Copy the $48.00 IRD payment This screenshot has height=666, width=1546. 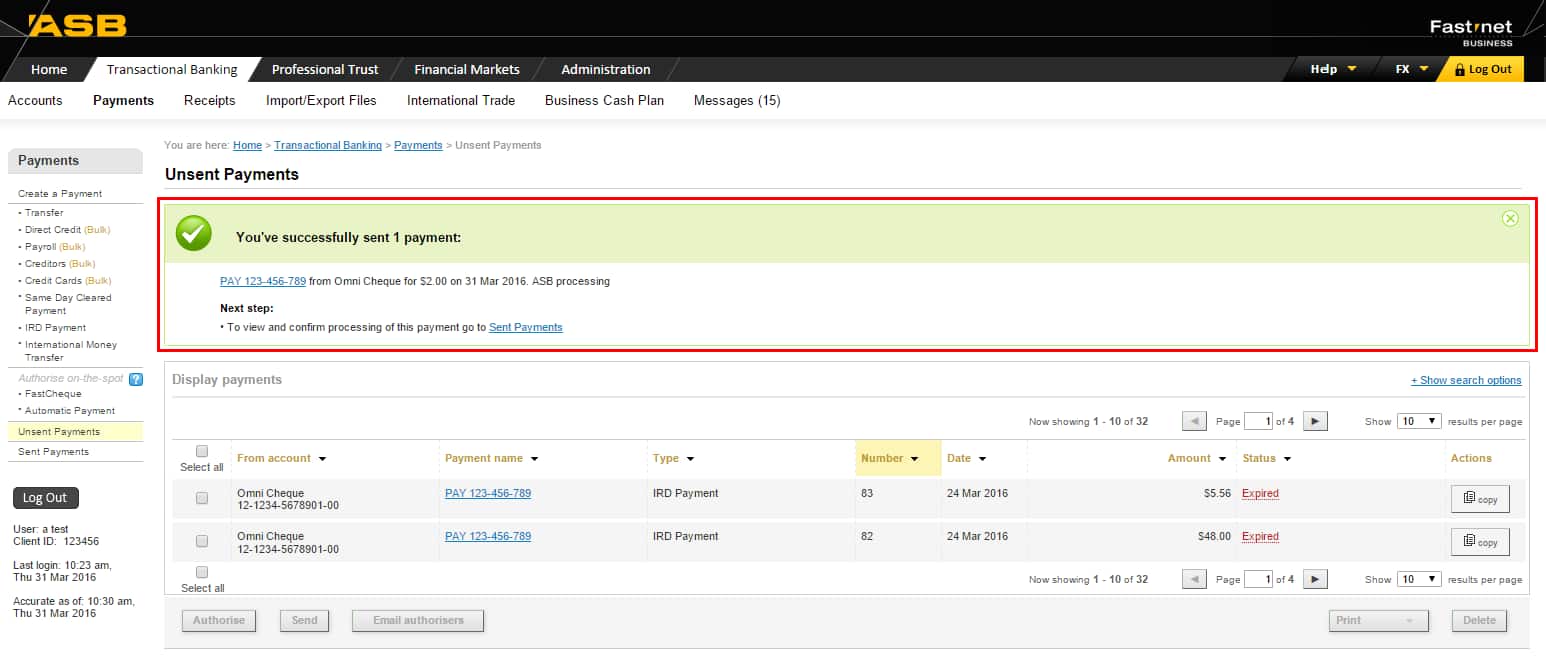coord(1479,542)
